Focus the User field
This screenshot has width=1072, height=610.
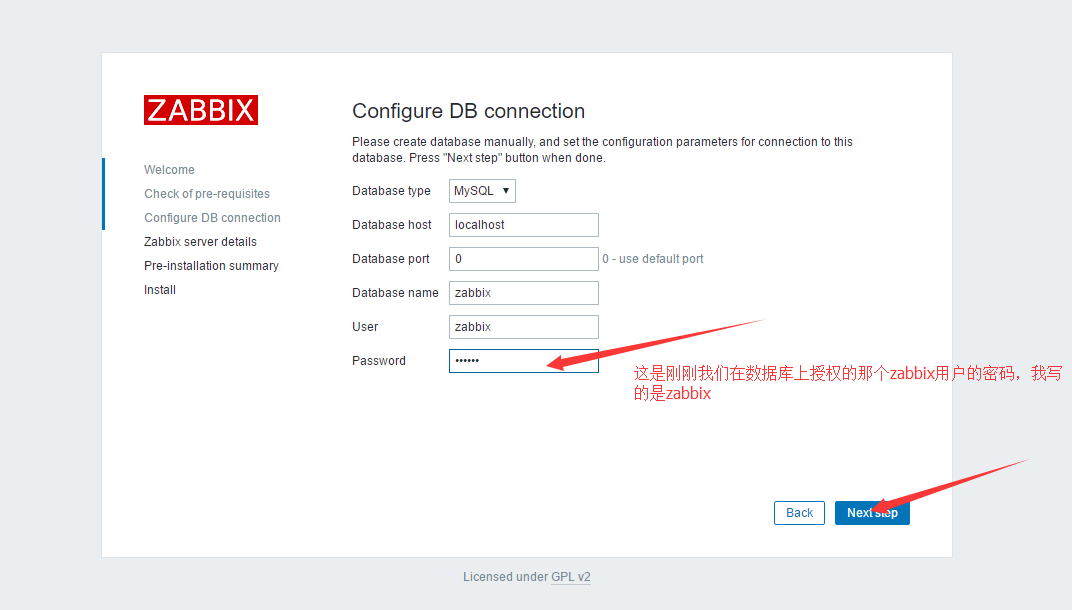click(524, 327)
